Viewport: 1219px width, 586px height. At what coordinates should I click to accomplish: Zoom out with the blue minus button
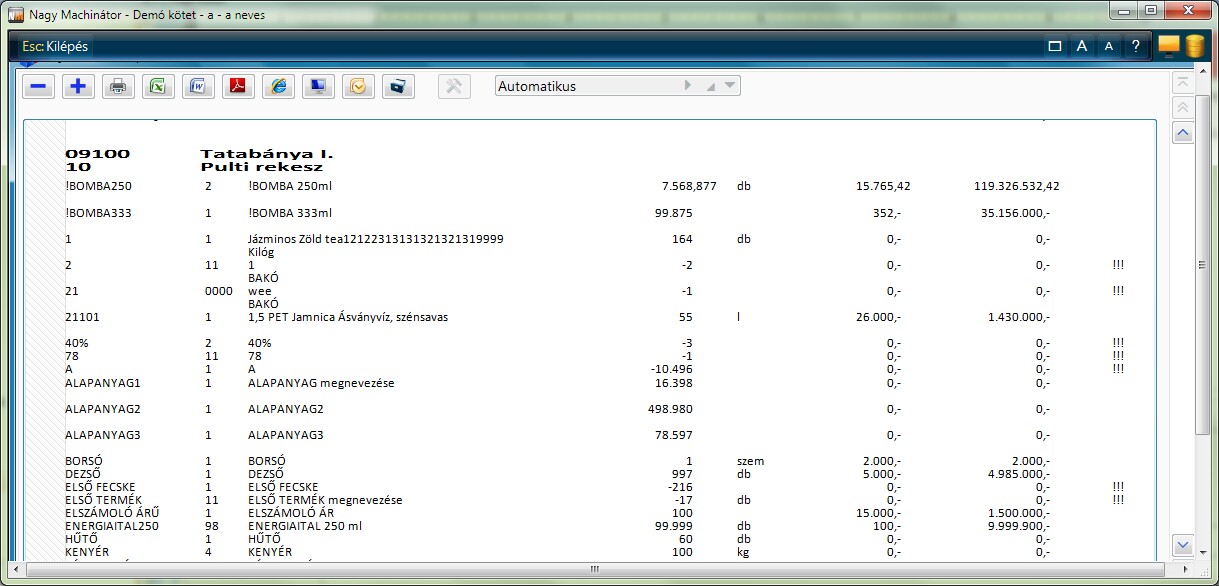pyautogui.click(x=38, y=87)
